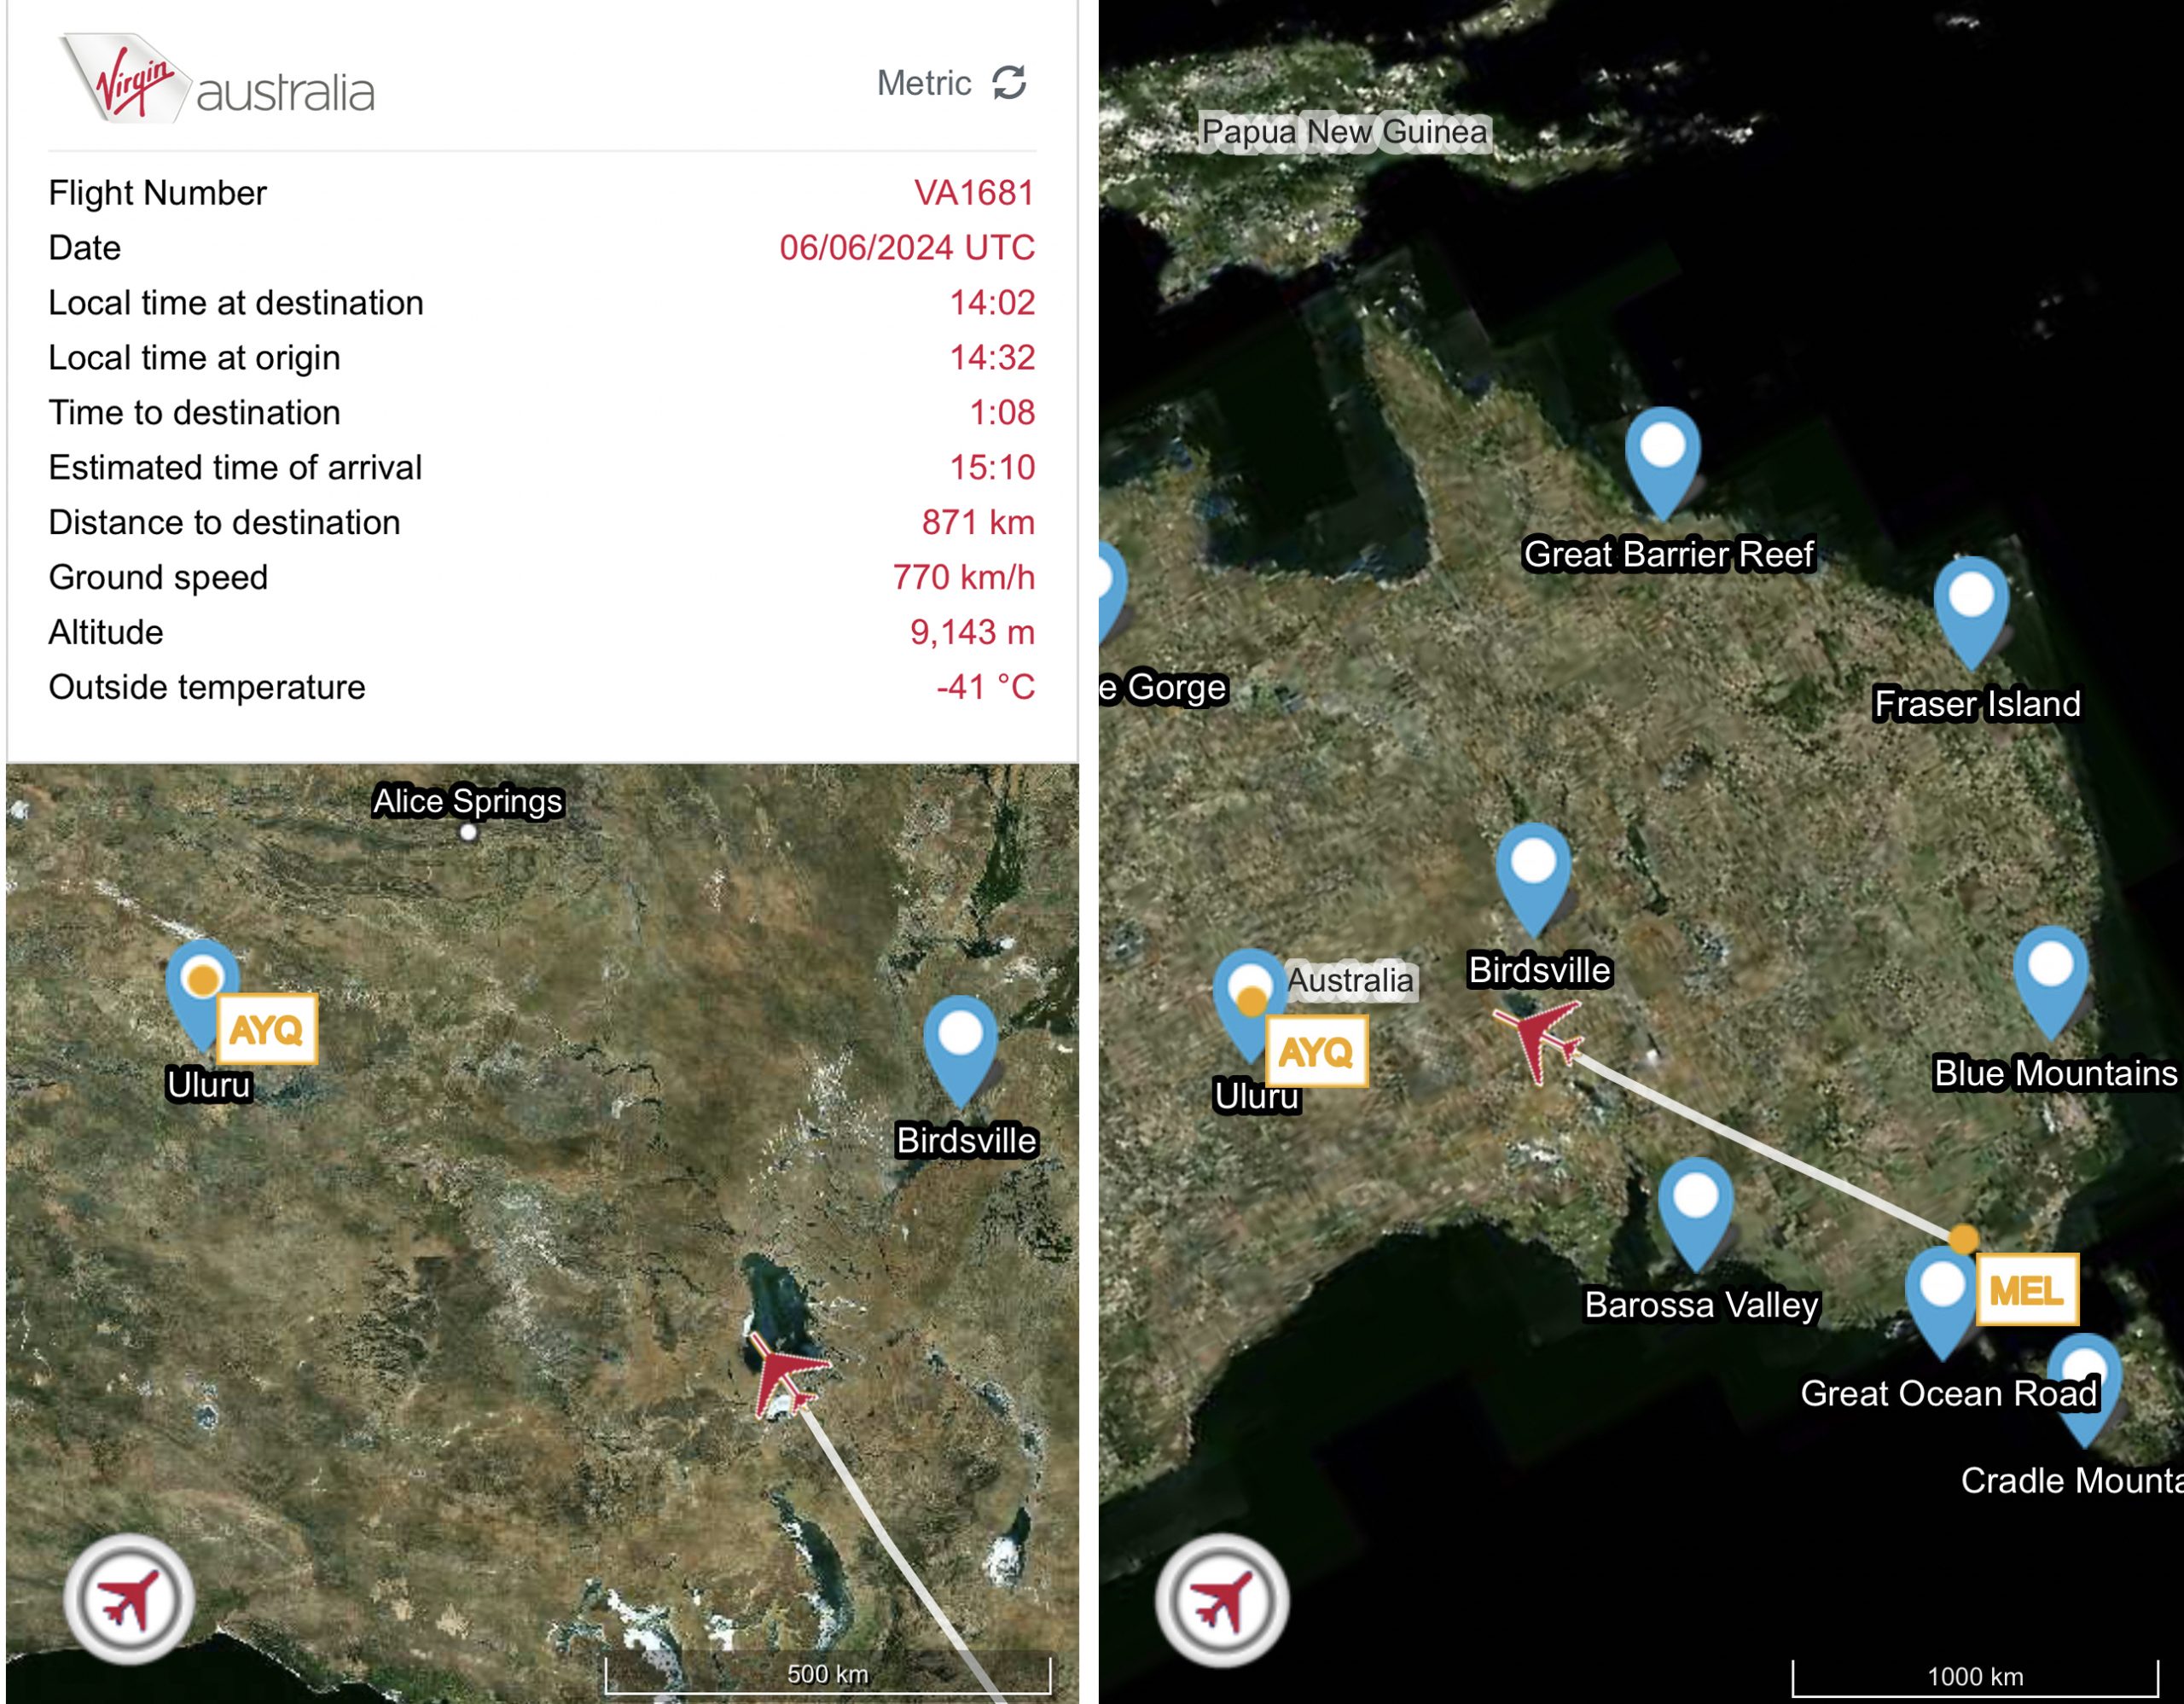Click the Australia country label
The image size is (2184, 1704).
(x=1350, y=980)
